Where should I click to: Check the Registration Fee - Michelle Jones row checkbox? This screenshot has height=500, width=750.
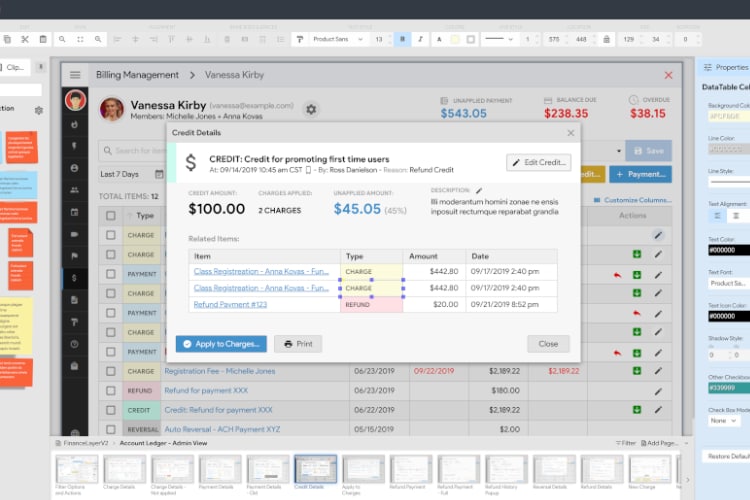click(x=110, y=371)
